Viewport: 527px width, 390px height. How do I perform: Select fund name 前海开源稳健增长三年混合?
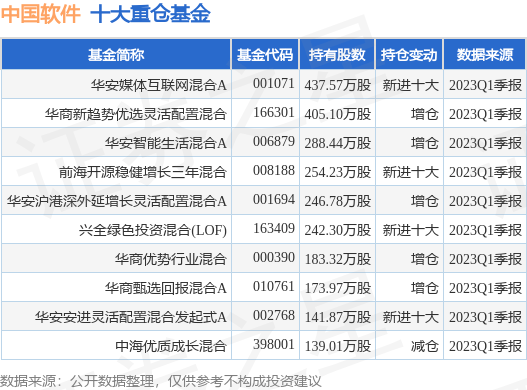click(x=143, y=172)
